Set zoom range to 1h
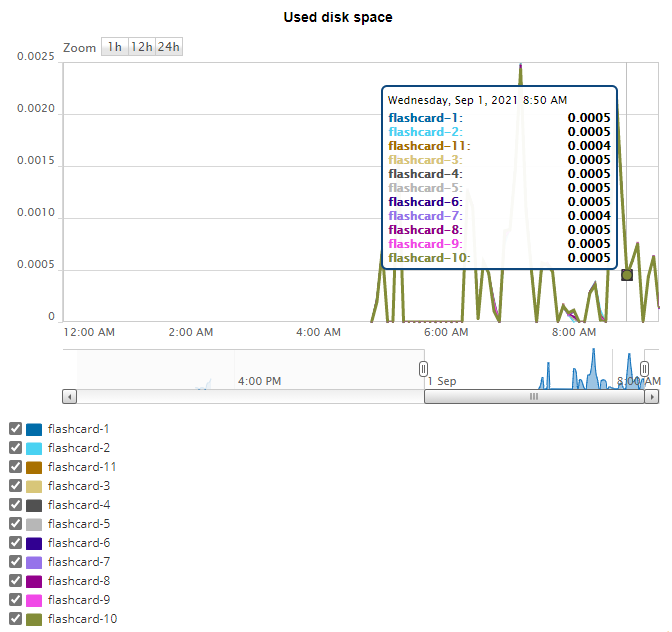 tap(114, 47)
